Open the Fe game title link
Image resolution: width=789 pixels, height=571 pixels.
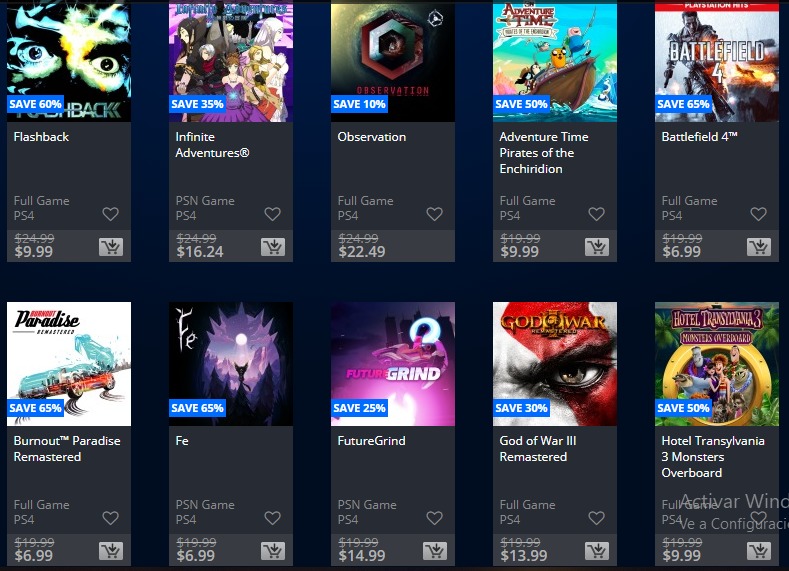click(182, 441)
